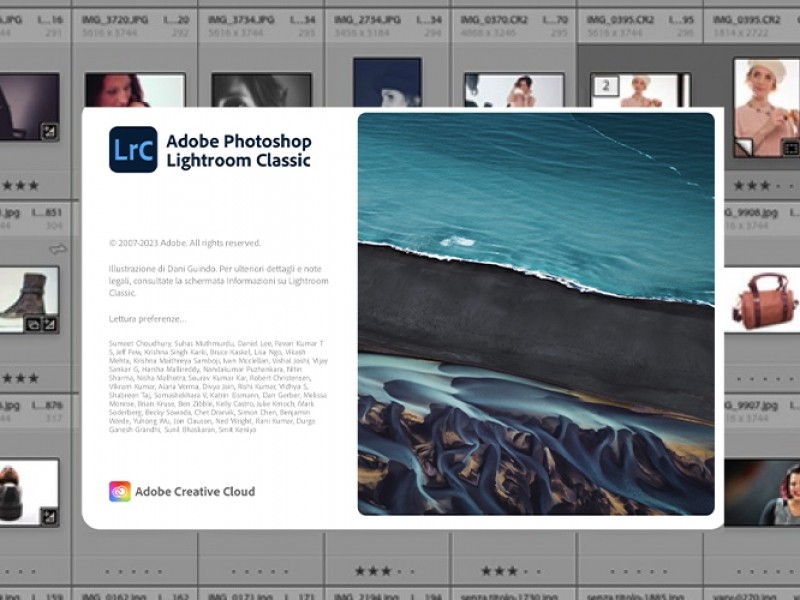Set empty star rating dots under IMG_0162
800x600 pixels.
tap(134, 571)
